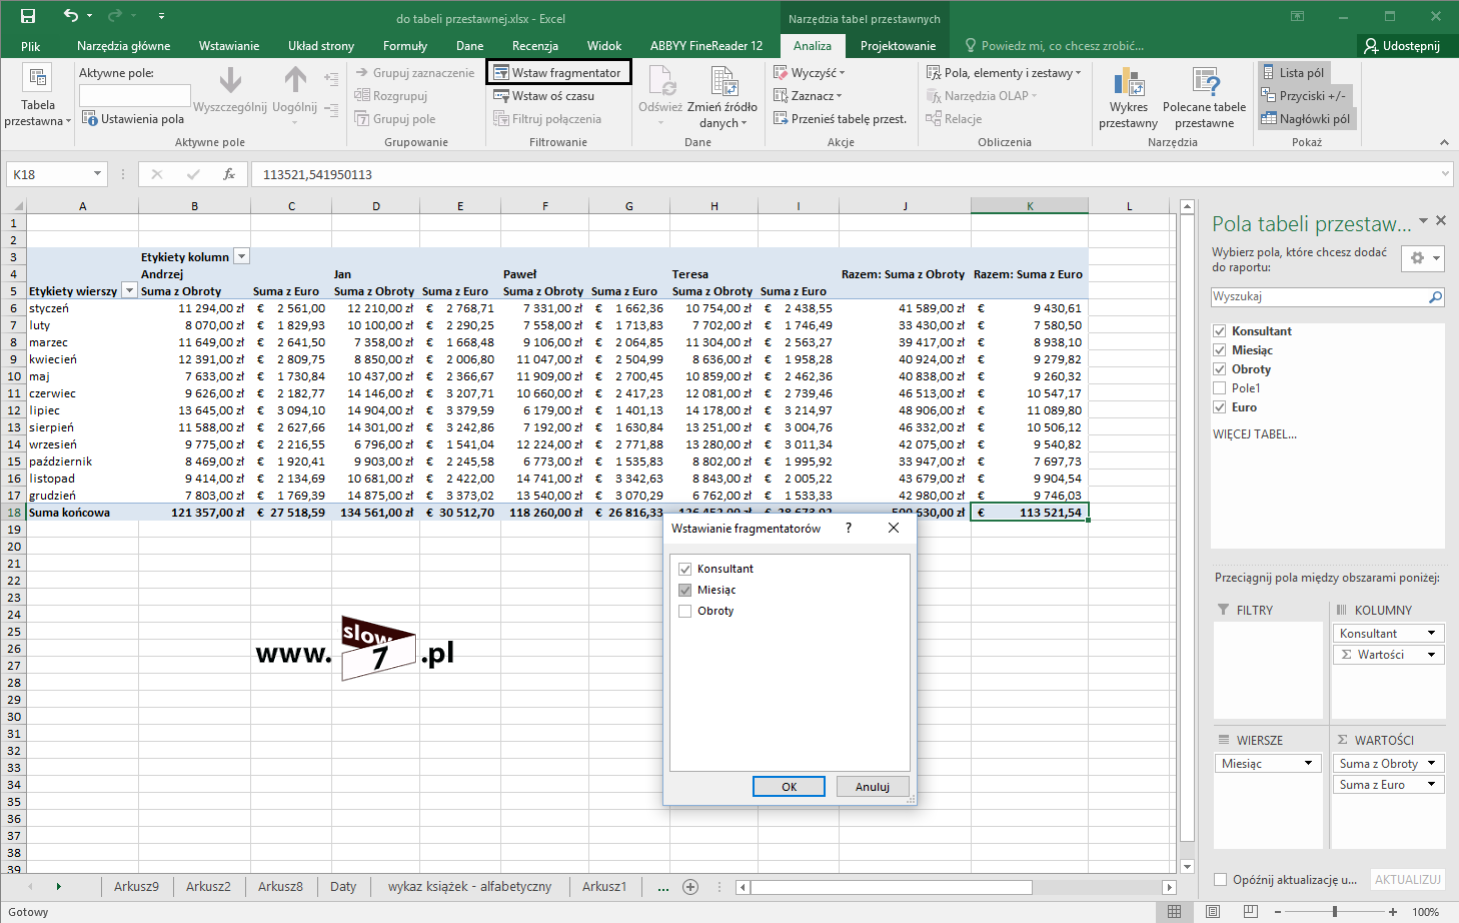The height and width of the screenshot is (923, 1459).
Task: Click Wyszukaj field search box
Action: (1328, 297)
